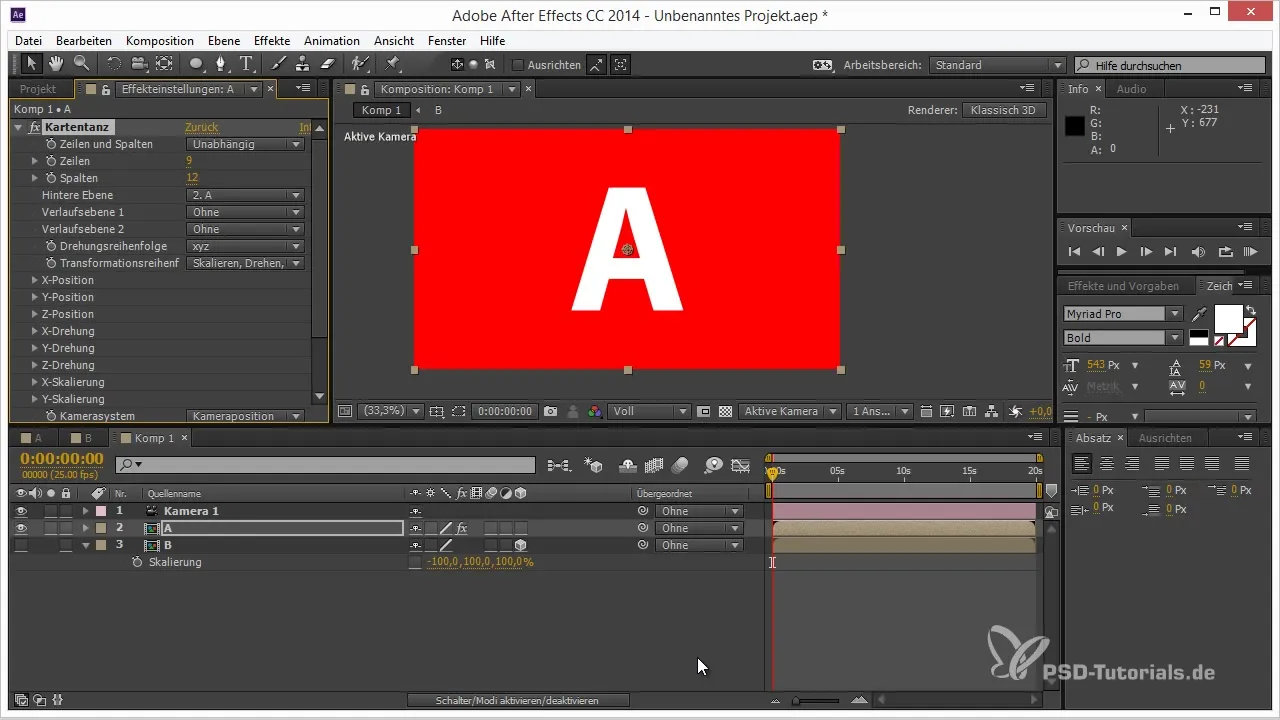Screen dimensions: 1280x720
Task: Click the RGB channel display icon
Action: [x=595, y=411]
